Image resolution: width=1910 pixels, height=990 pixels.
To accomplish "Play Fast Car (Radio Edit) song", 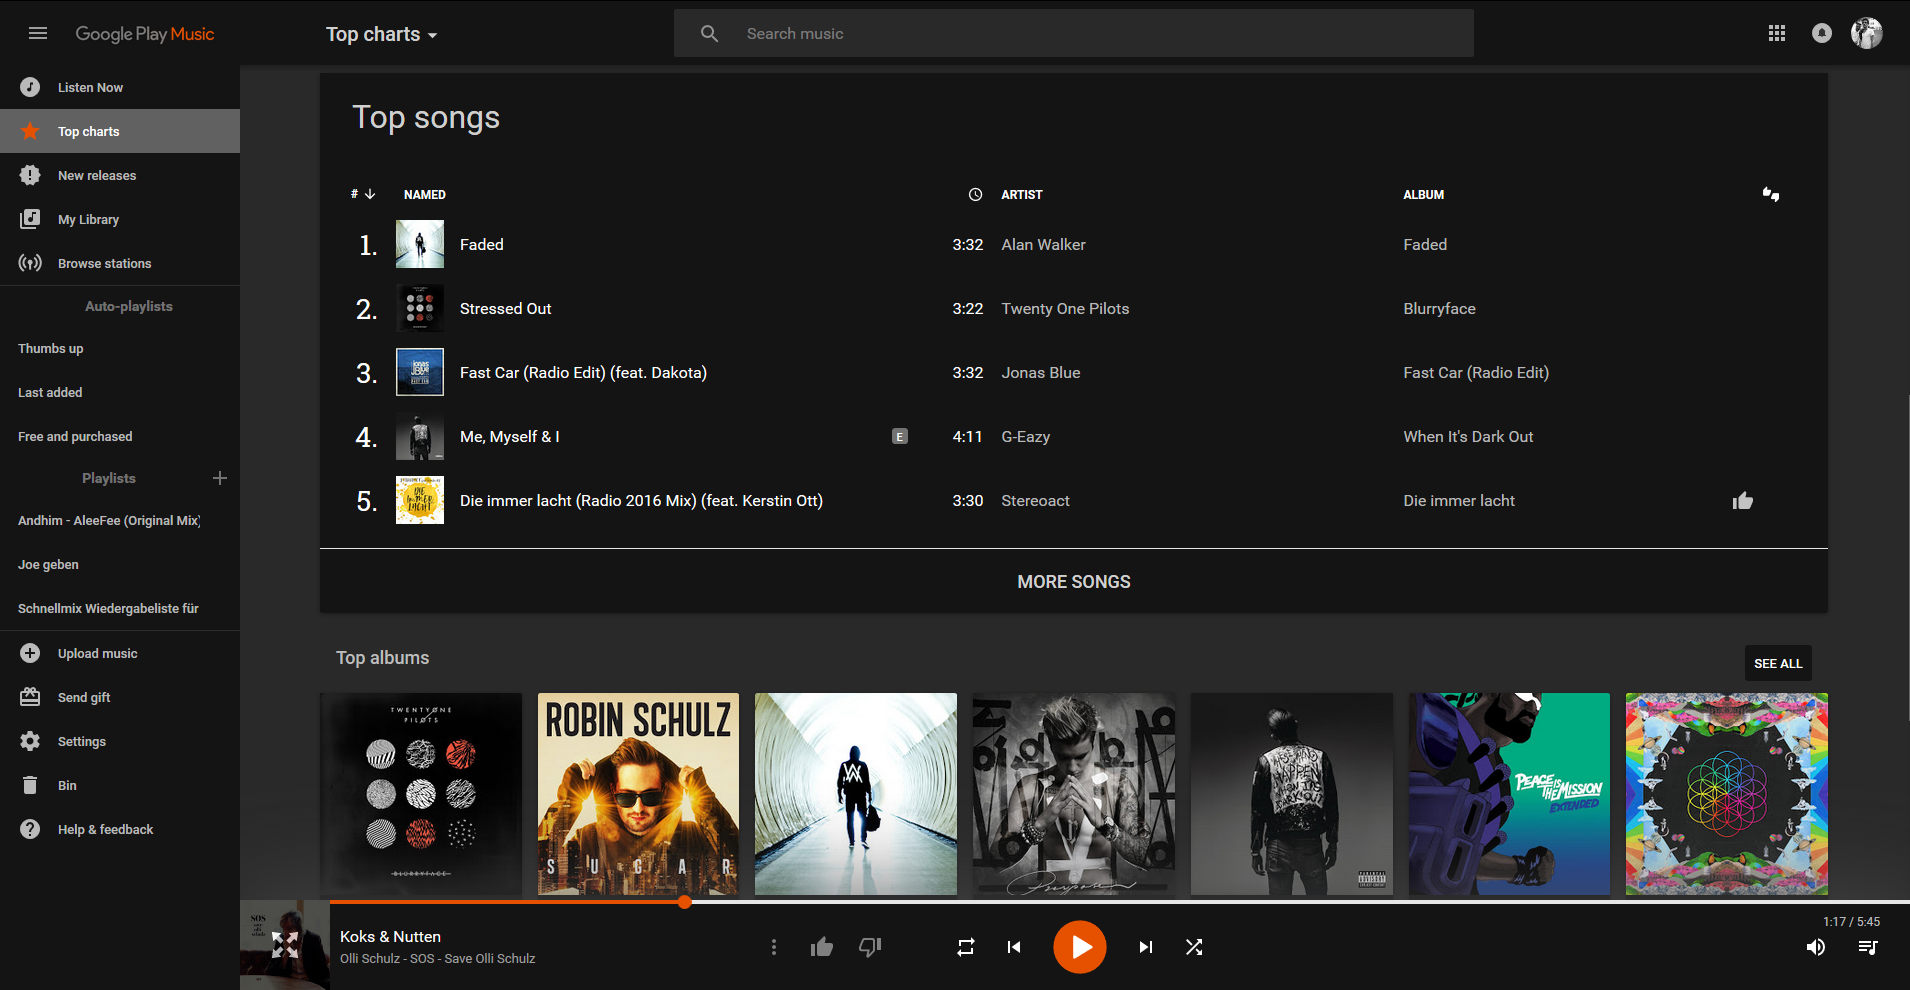I will tap(583, 372).
